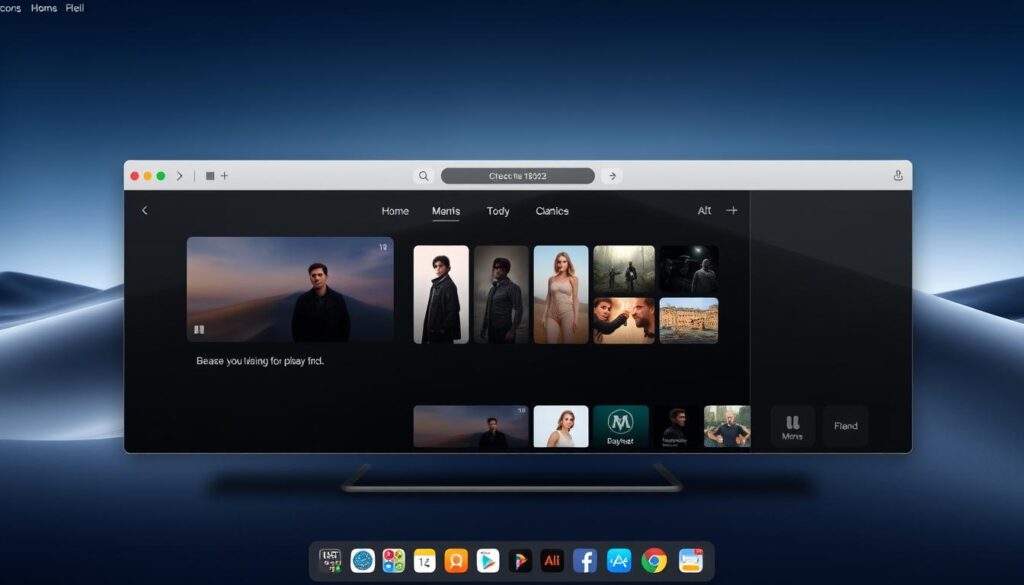Open the orange ring icon in dock
This screenshot has width=1024, height=585.
pyautogui.click(x=456, y=561)
